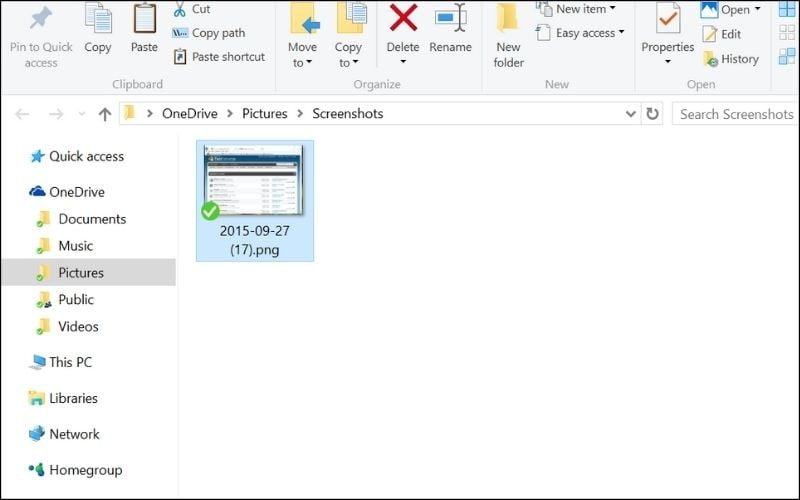Click the red Delete X icon
Viewport: 800px width, 500px height.
404,17
